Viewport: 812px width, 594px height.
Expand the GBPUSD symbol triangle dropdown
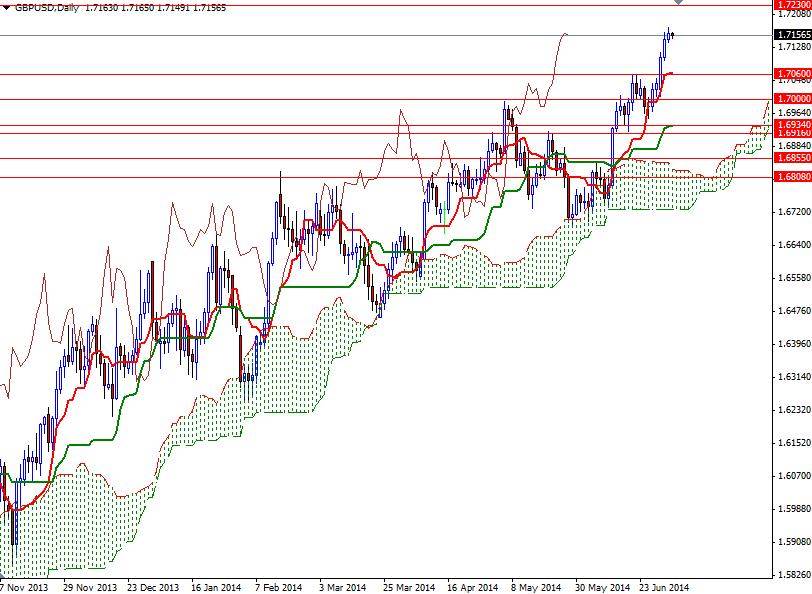pyautogui.click(x=8, y=6)
